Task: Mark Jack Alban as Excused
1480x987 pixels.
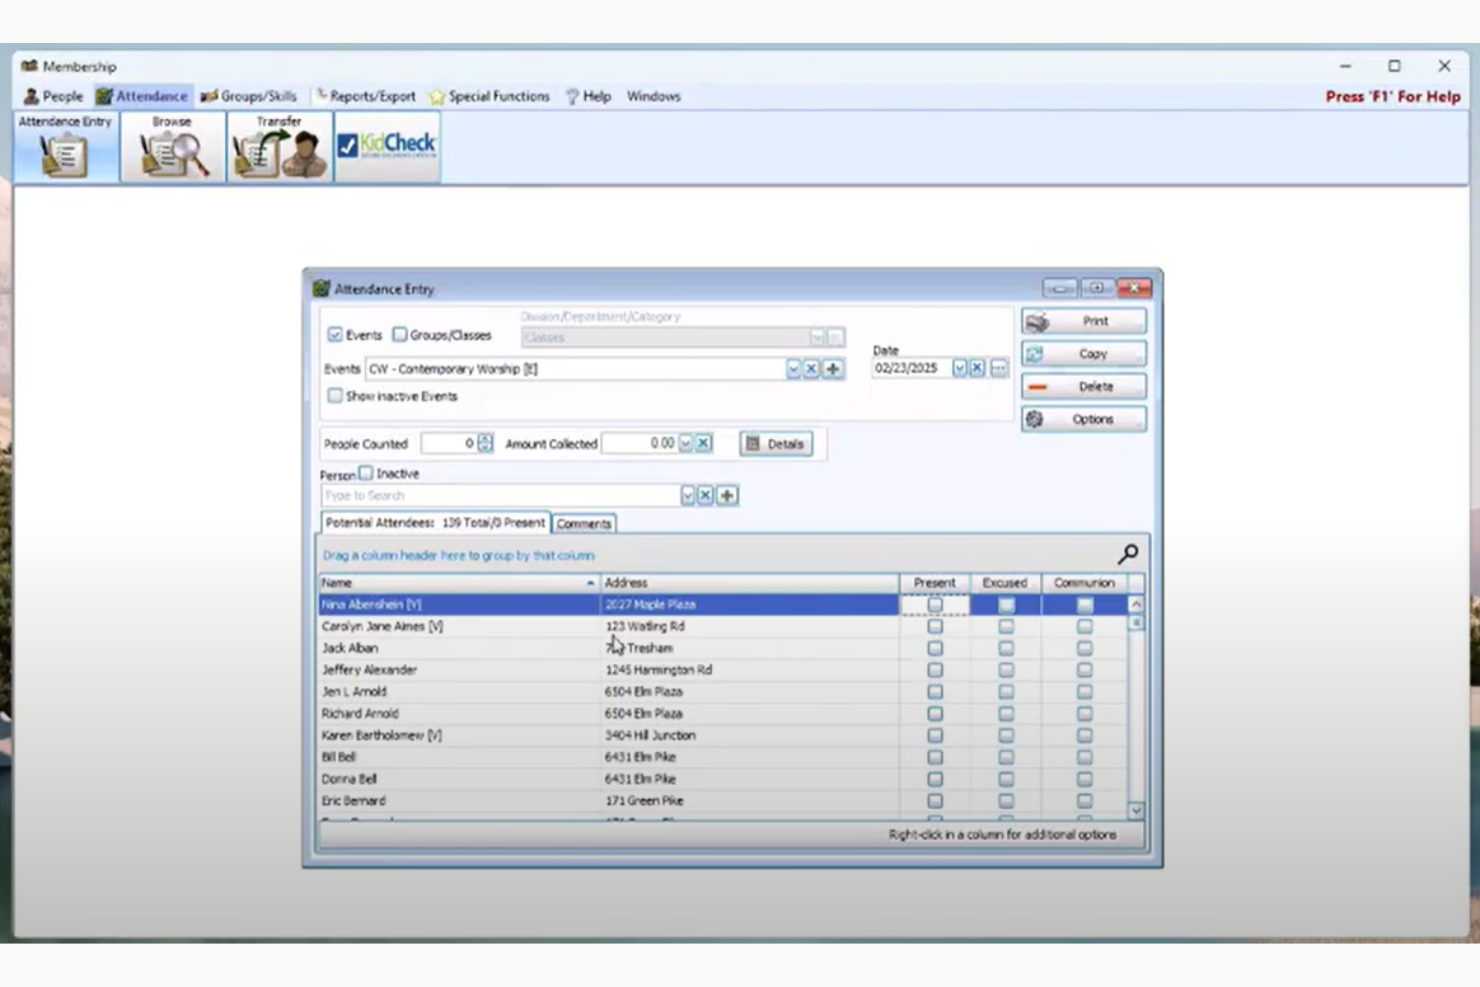Action: pyautogui.click(x=1006, y=649)
